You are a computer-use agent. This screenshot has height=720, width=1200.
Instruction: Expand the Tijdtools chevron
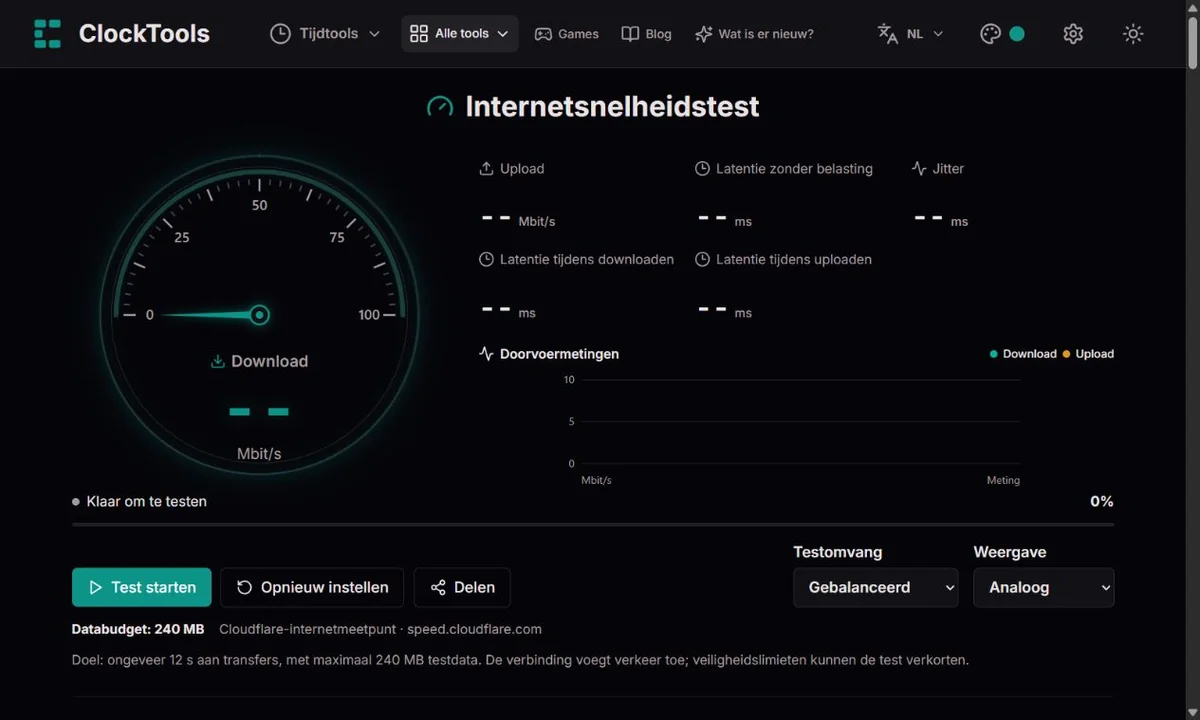[374, 34]
